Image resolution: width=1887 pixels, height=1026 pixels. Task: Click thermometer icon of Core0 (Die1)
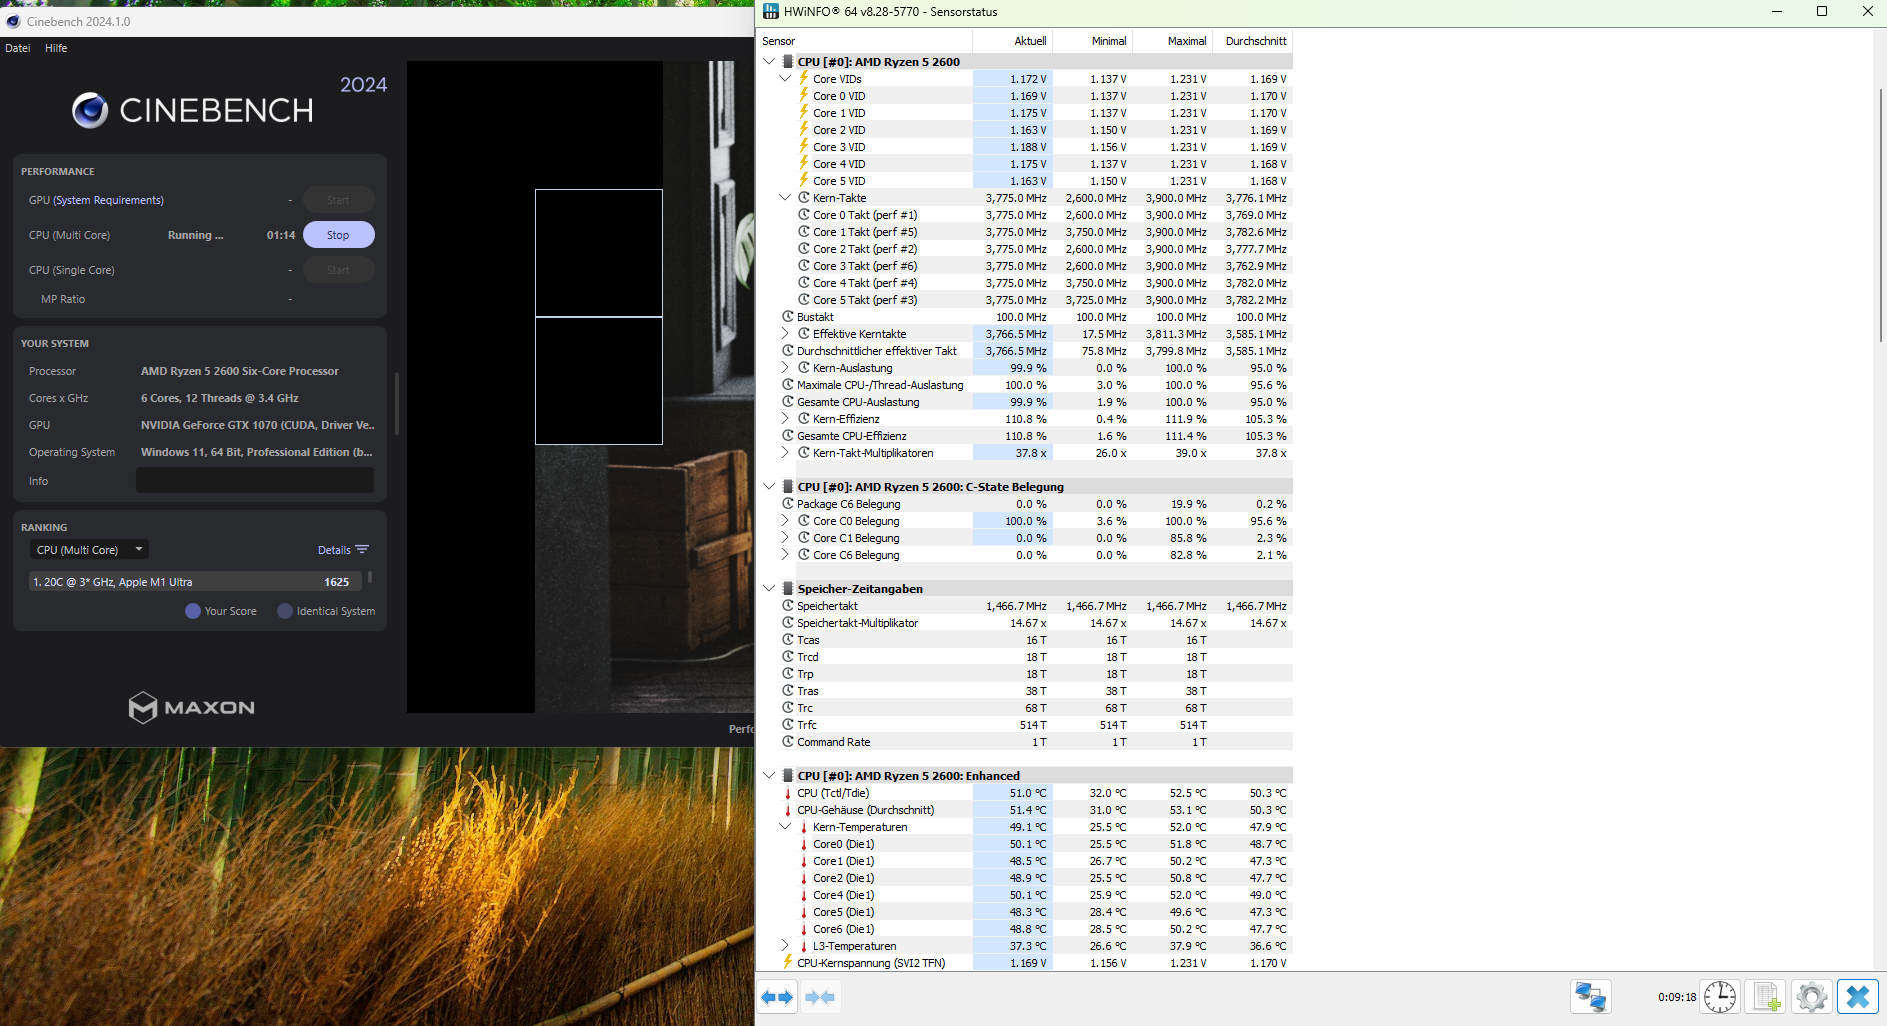[804, 844]
